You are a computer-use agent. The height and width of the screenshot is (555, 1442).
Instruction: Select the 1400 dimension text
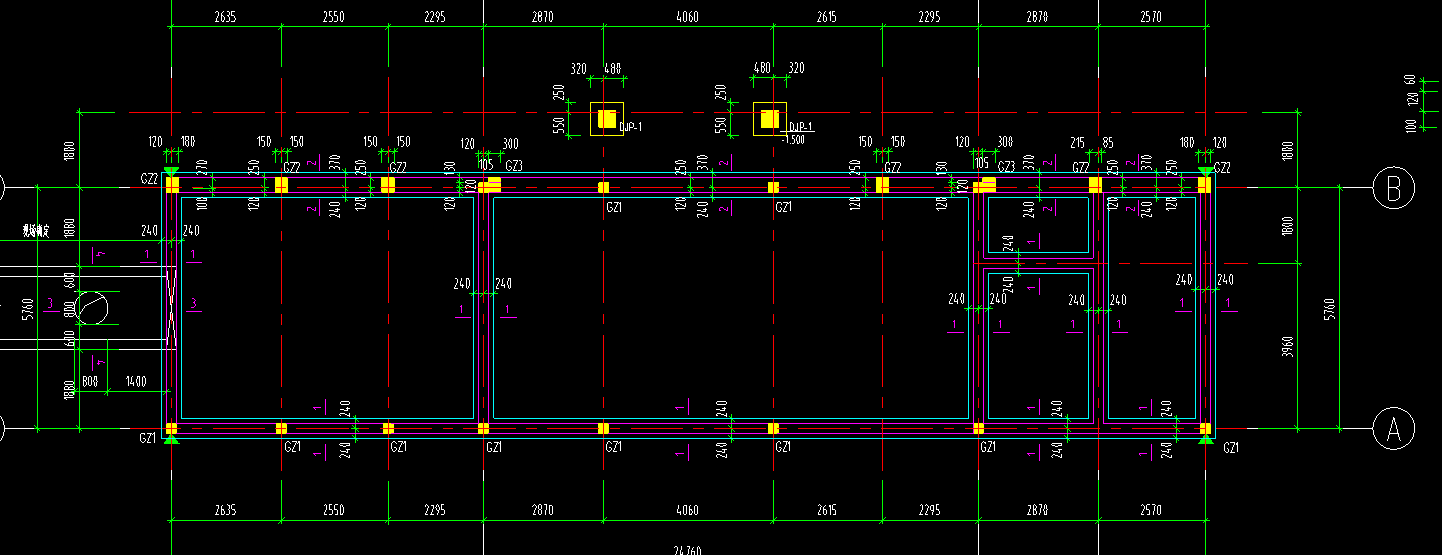point(136,381)
